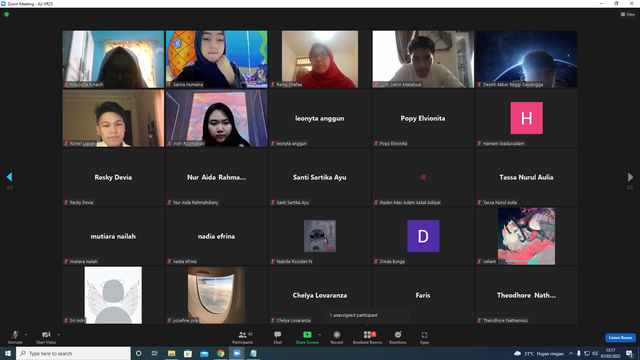Click the angel silhouette avatar tile
Screen dimensions: 640x360
[113, 295]
